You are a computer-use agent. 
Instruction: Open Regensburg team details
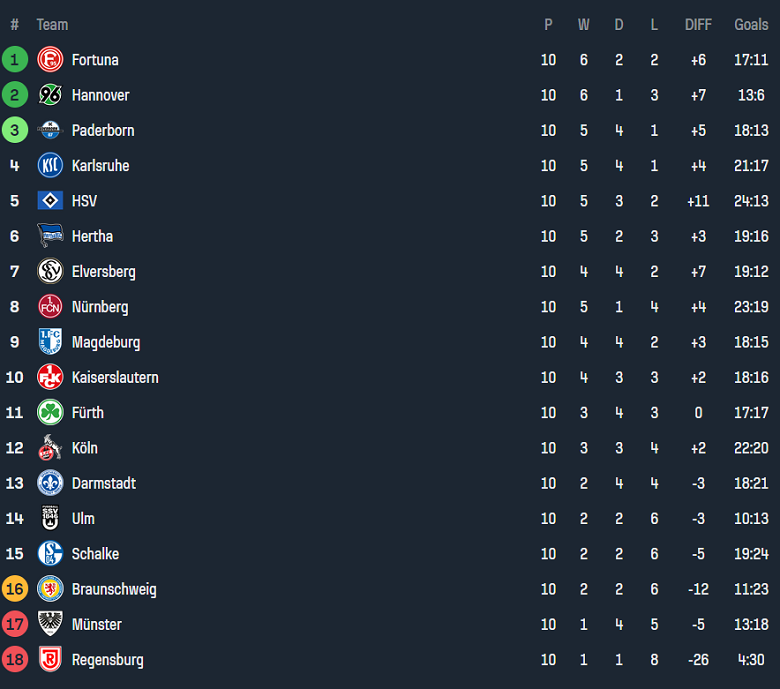tap(108, 660)
